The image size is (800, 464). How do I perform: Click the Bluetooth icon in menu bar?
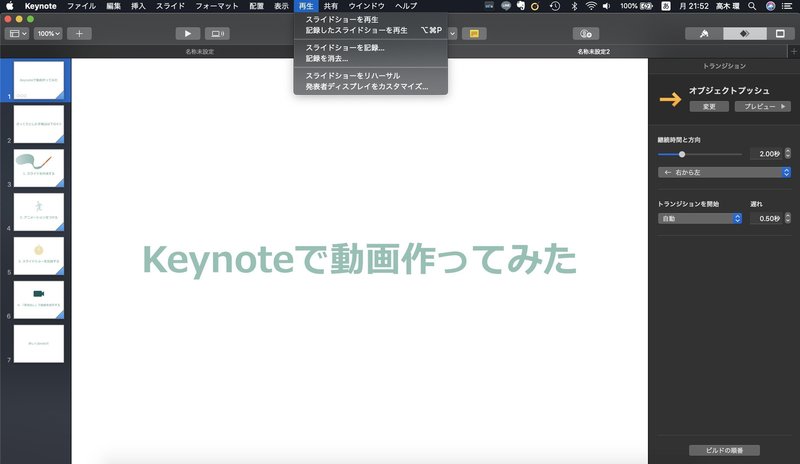point(574,6)
